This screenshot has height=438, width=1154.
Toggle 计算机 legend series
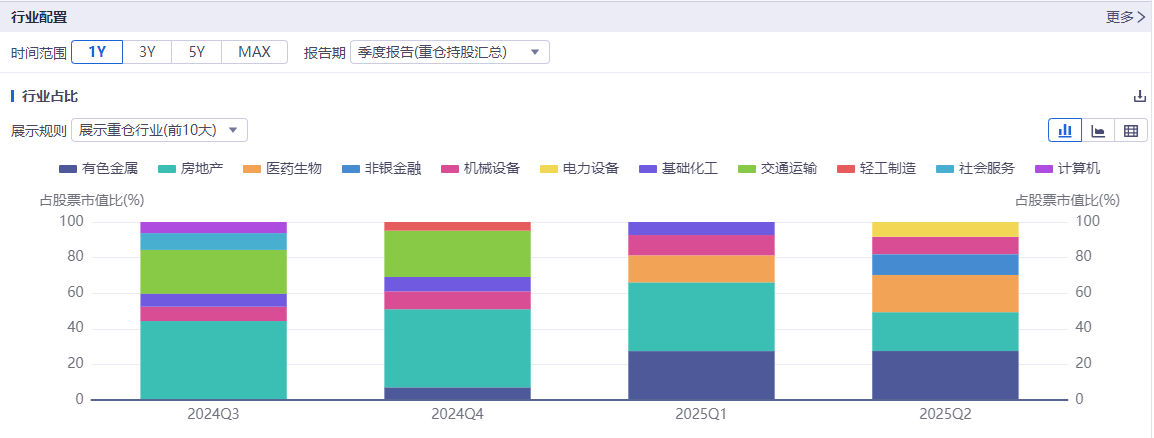coord(1068,169)
